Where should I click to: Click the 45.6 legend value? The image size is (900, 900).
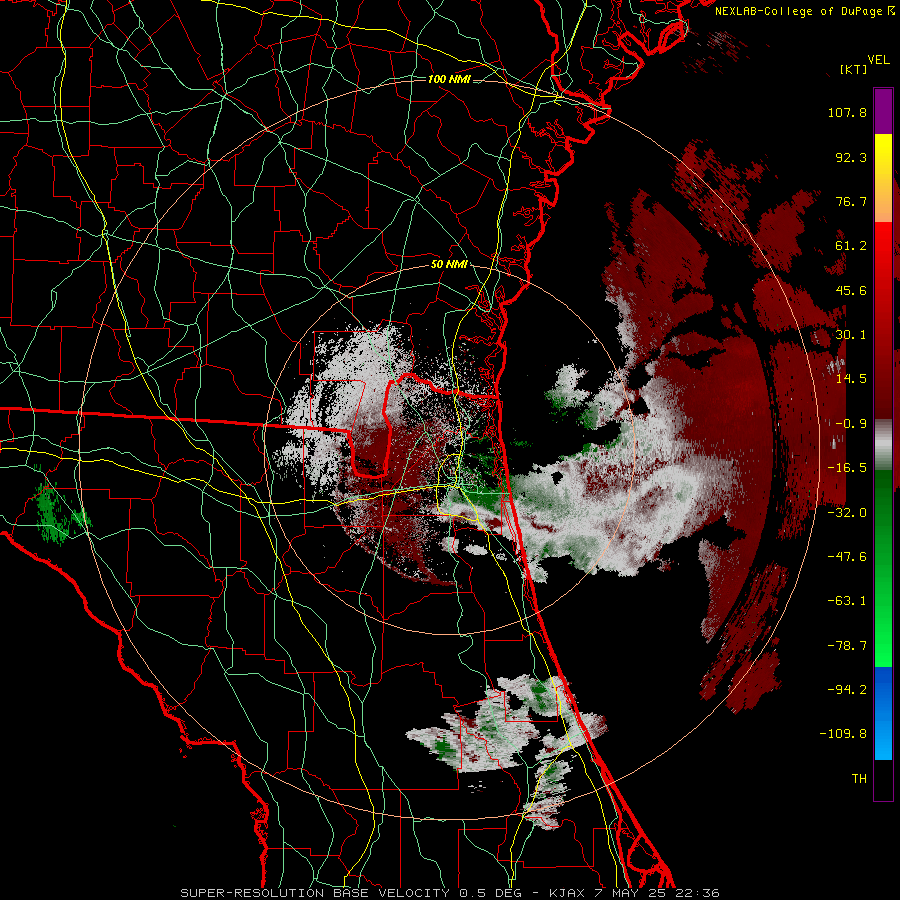pos(851,290)
